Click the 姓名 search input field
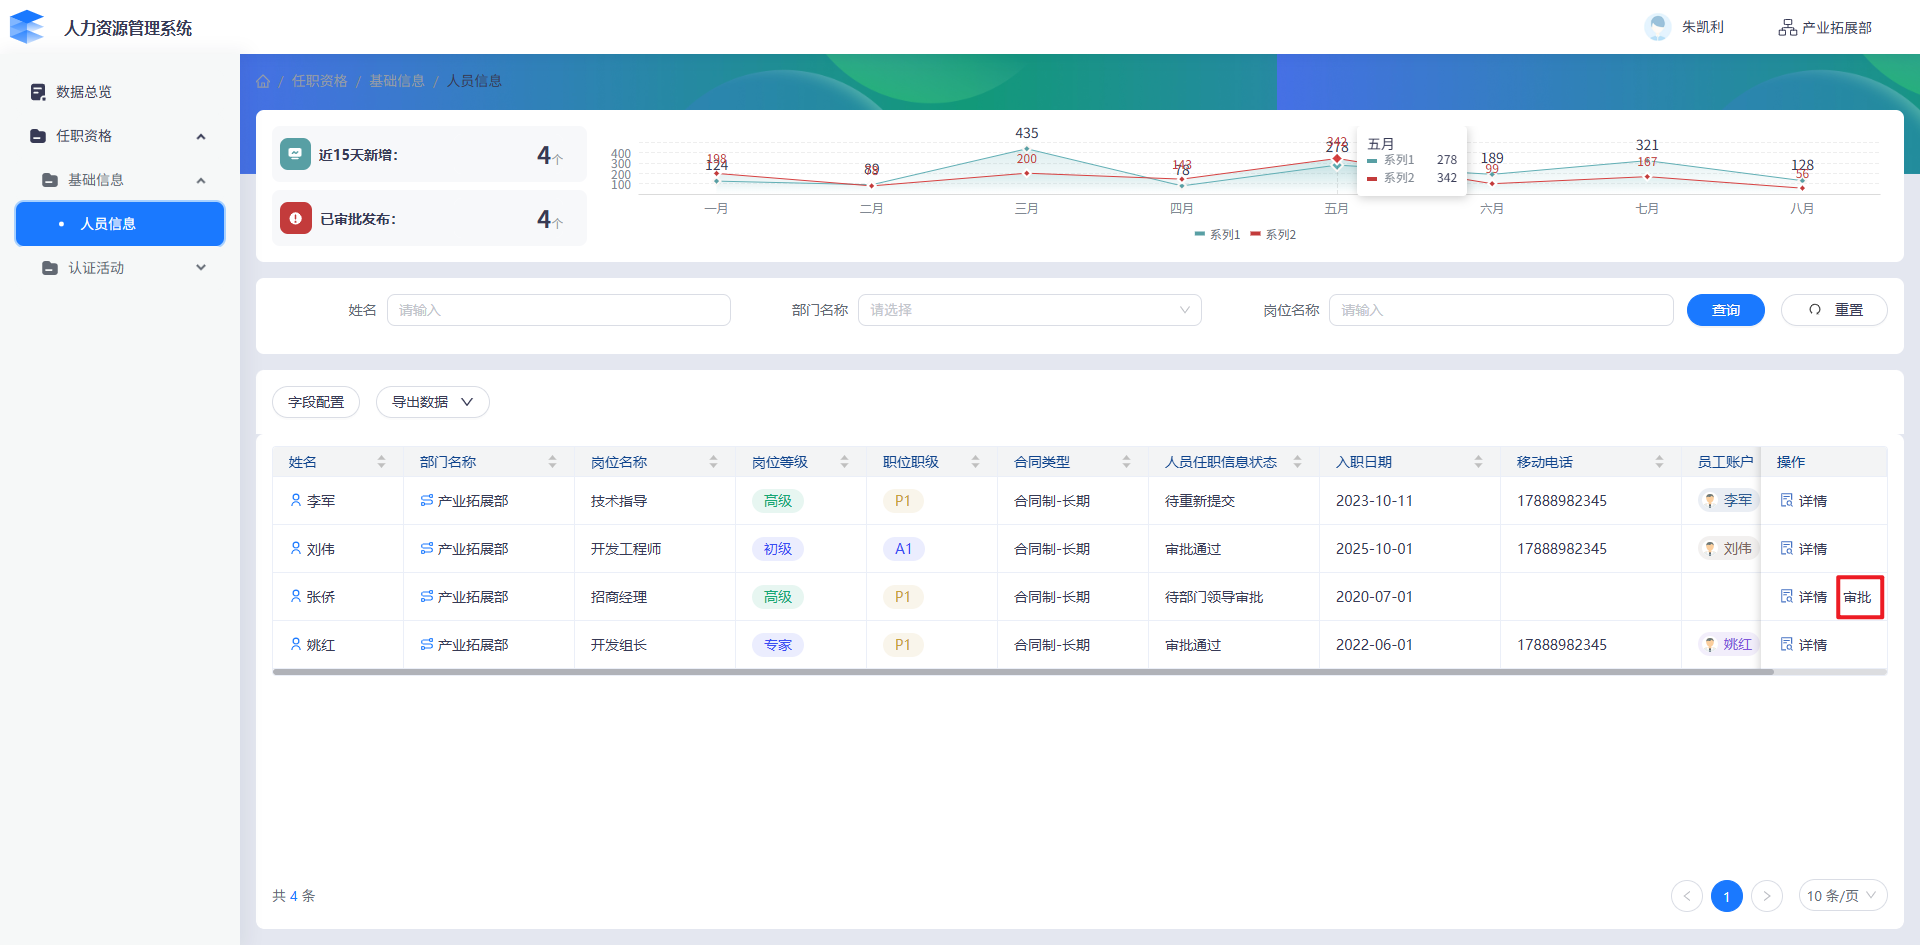This screenshot has width=1920, height=945. click(558, 310)
